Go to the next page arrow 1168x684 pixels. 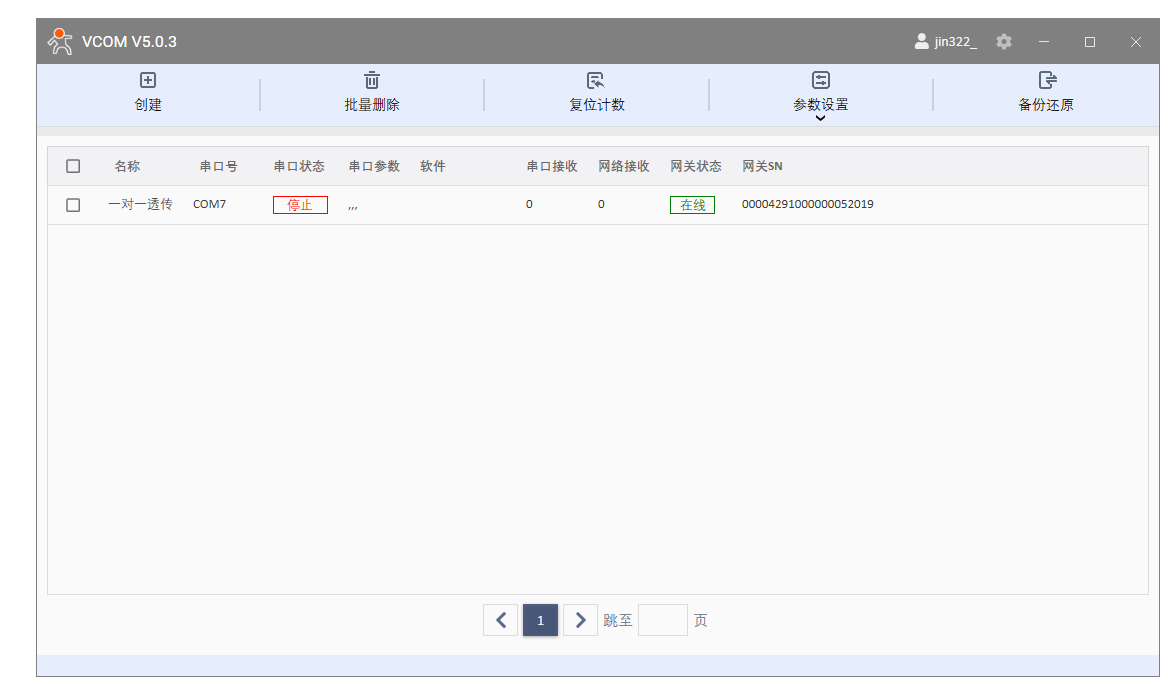[x=580, y=620]
